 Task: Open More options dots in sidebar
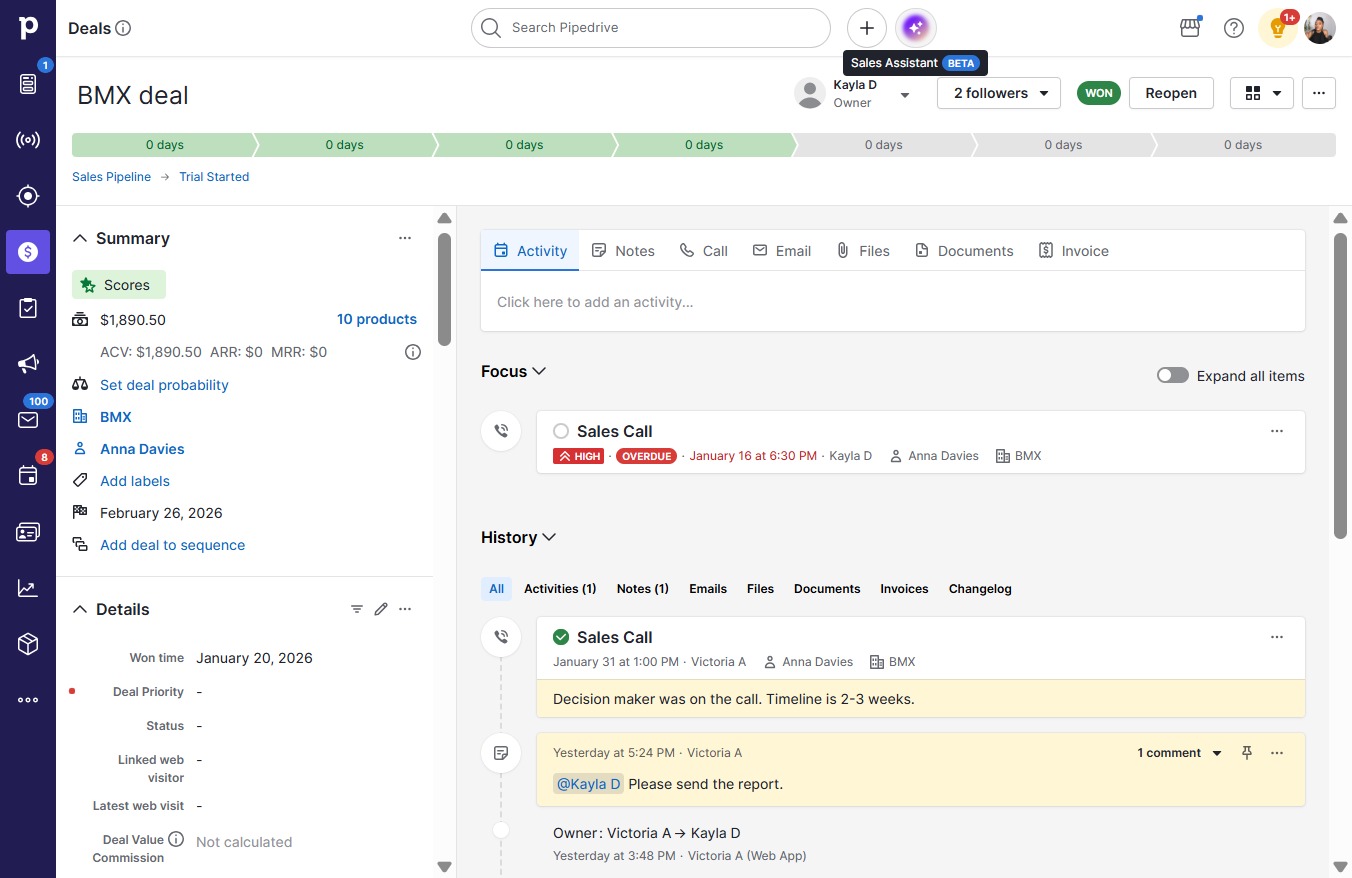[x=28, y=700]
